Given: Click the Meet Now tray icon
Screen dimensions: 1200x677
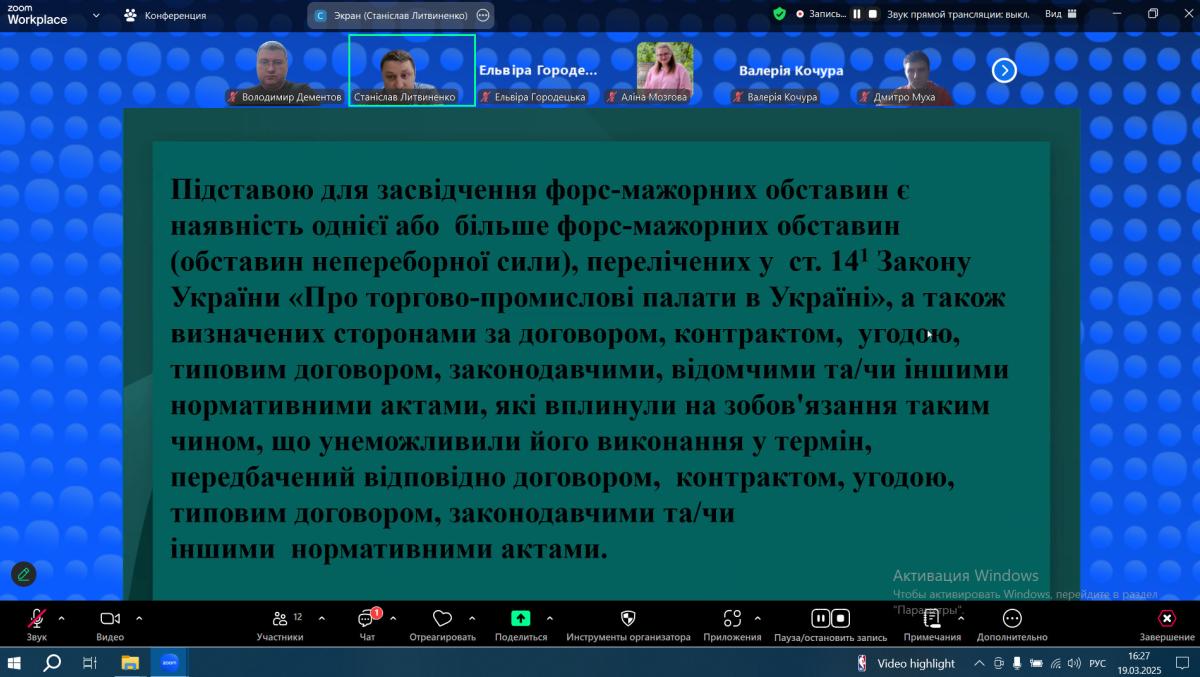Looking at the screenshot, I should 998,662.
